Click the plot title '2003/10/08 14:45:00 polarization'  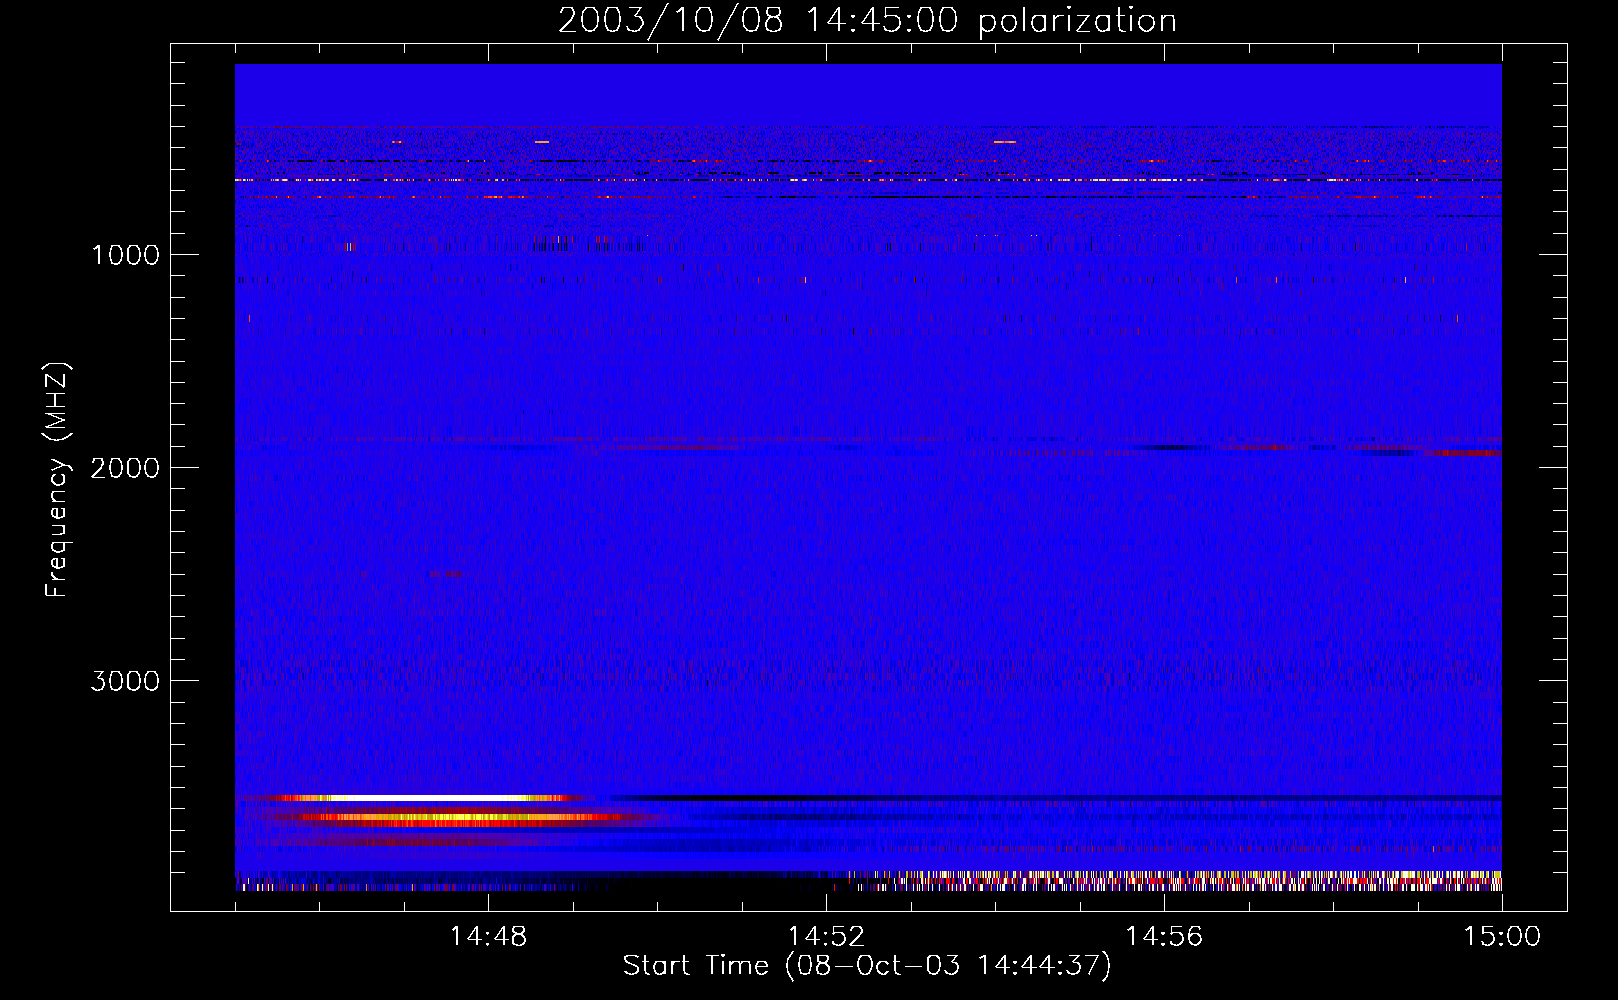click(x=867, y=20)
